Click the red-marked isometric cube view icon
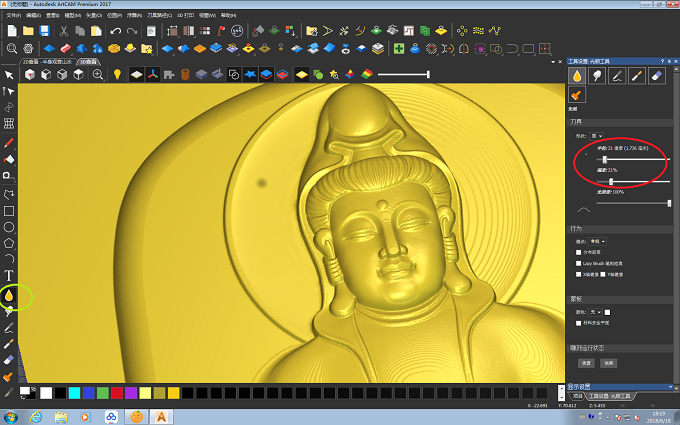The image size is (680, 425). pos(29,75)
